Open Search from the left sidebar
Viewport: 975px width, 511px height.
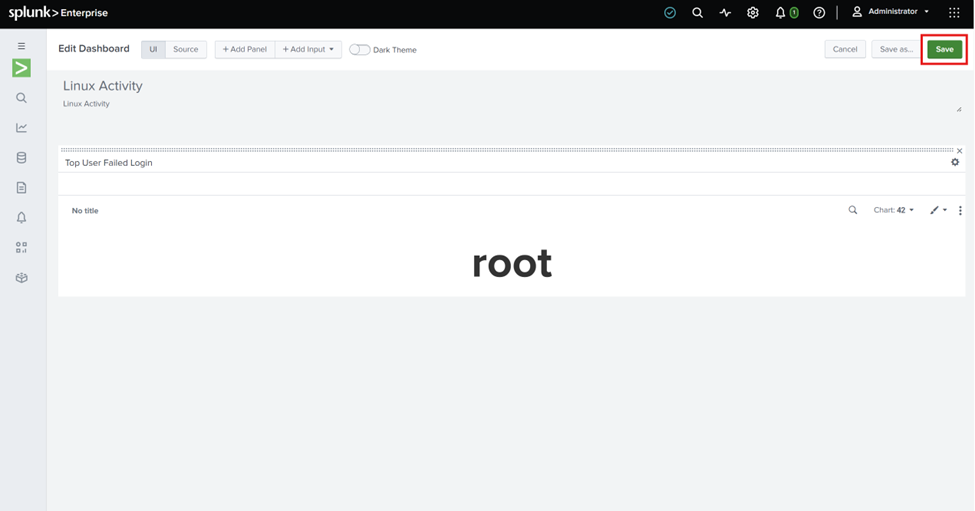[21, 98]
